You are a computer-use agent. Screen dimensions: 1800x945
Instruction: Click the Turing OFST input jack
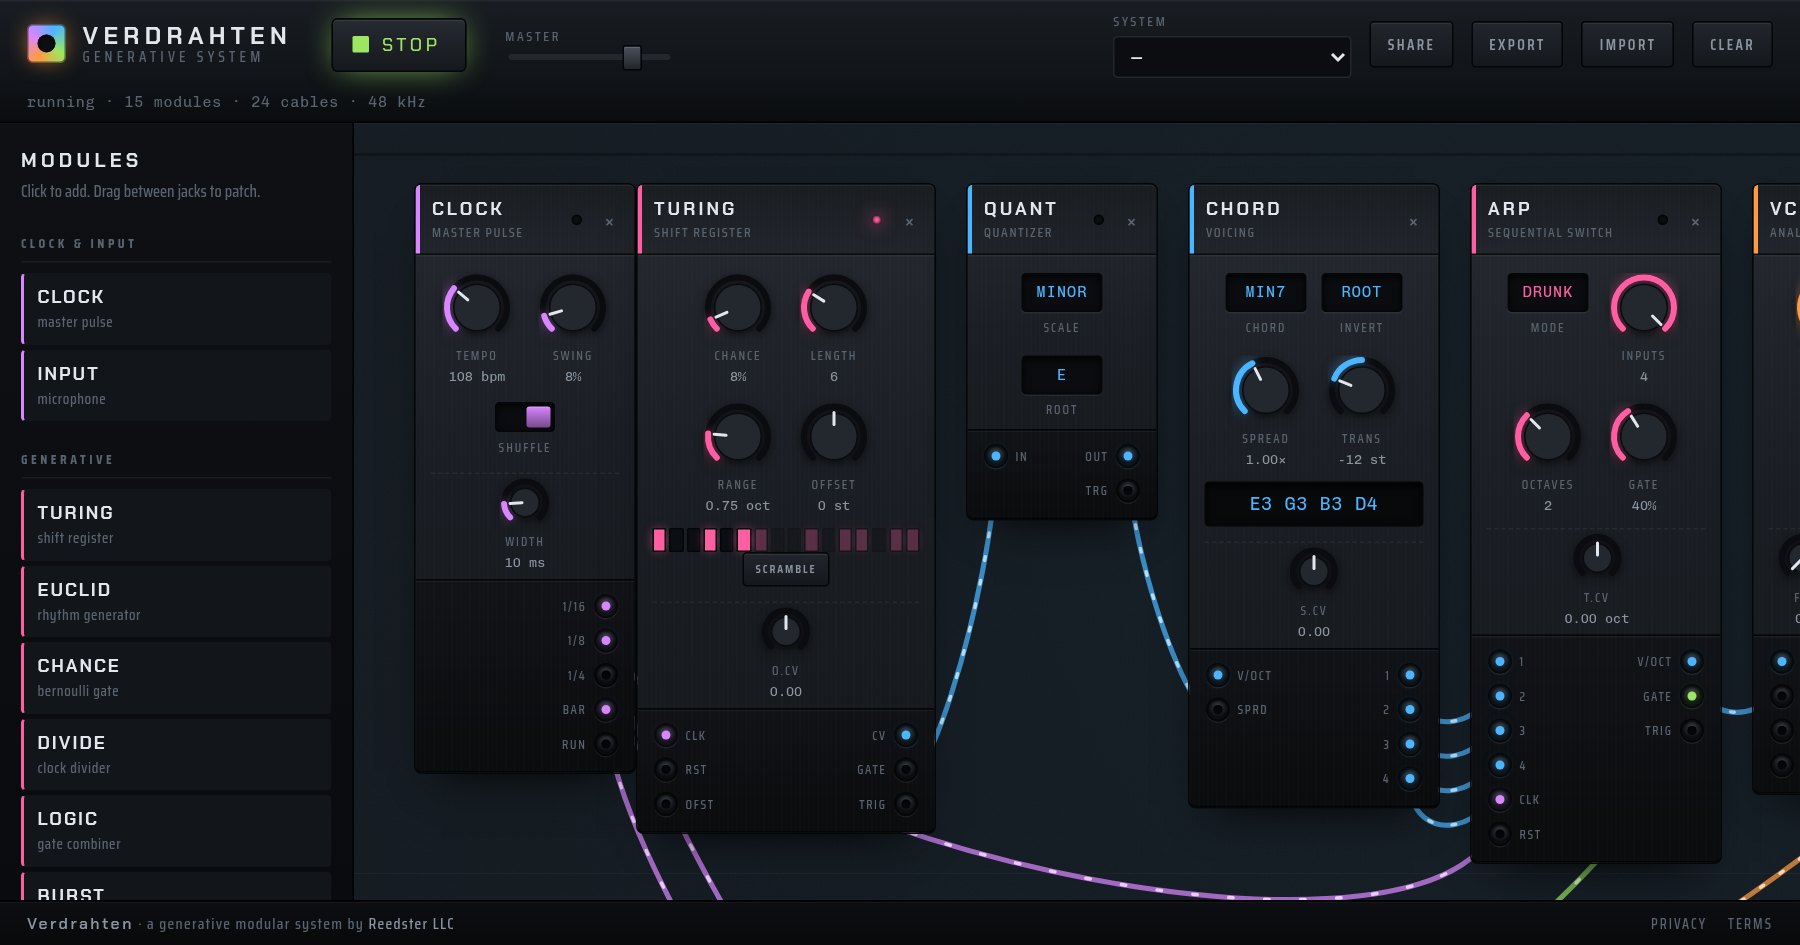pyautogui.click(x=666, y=804)
